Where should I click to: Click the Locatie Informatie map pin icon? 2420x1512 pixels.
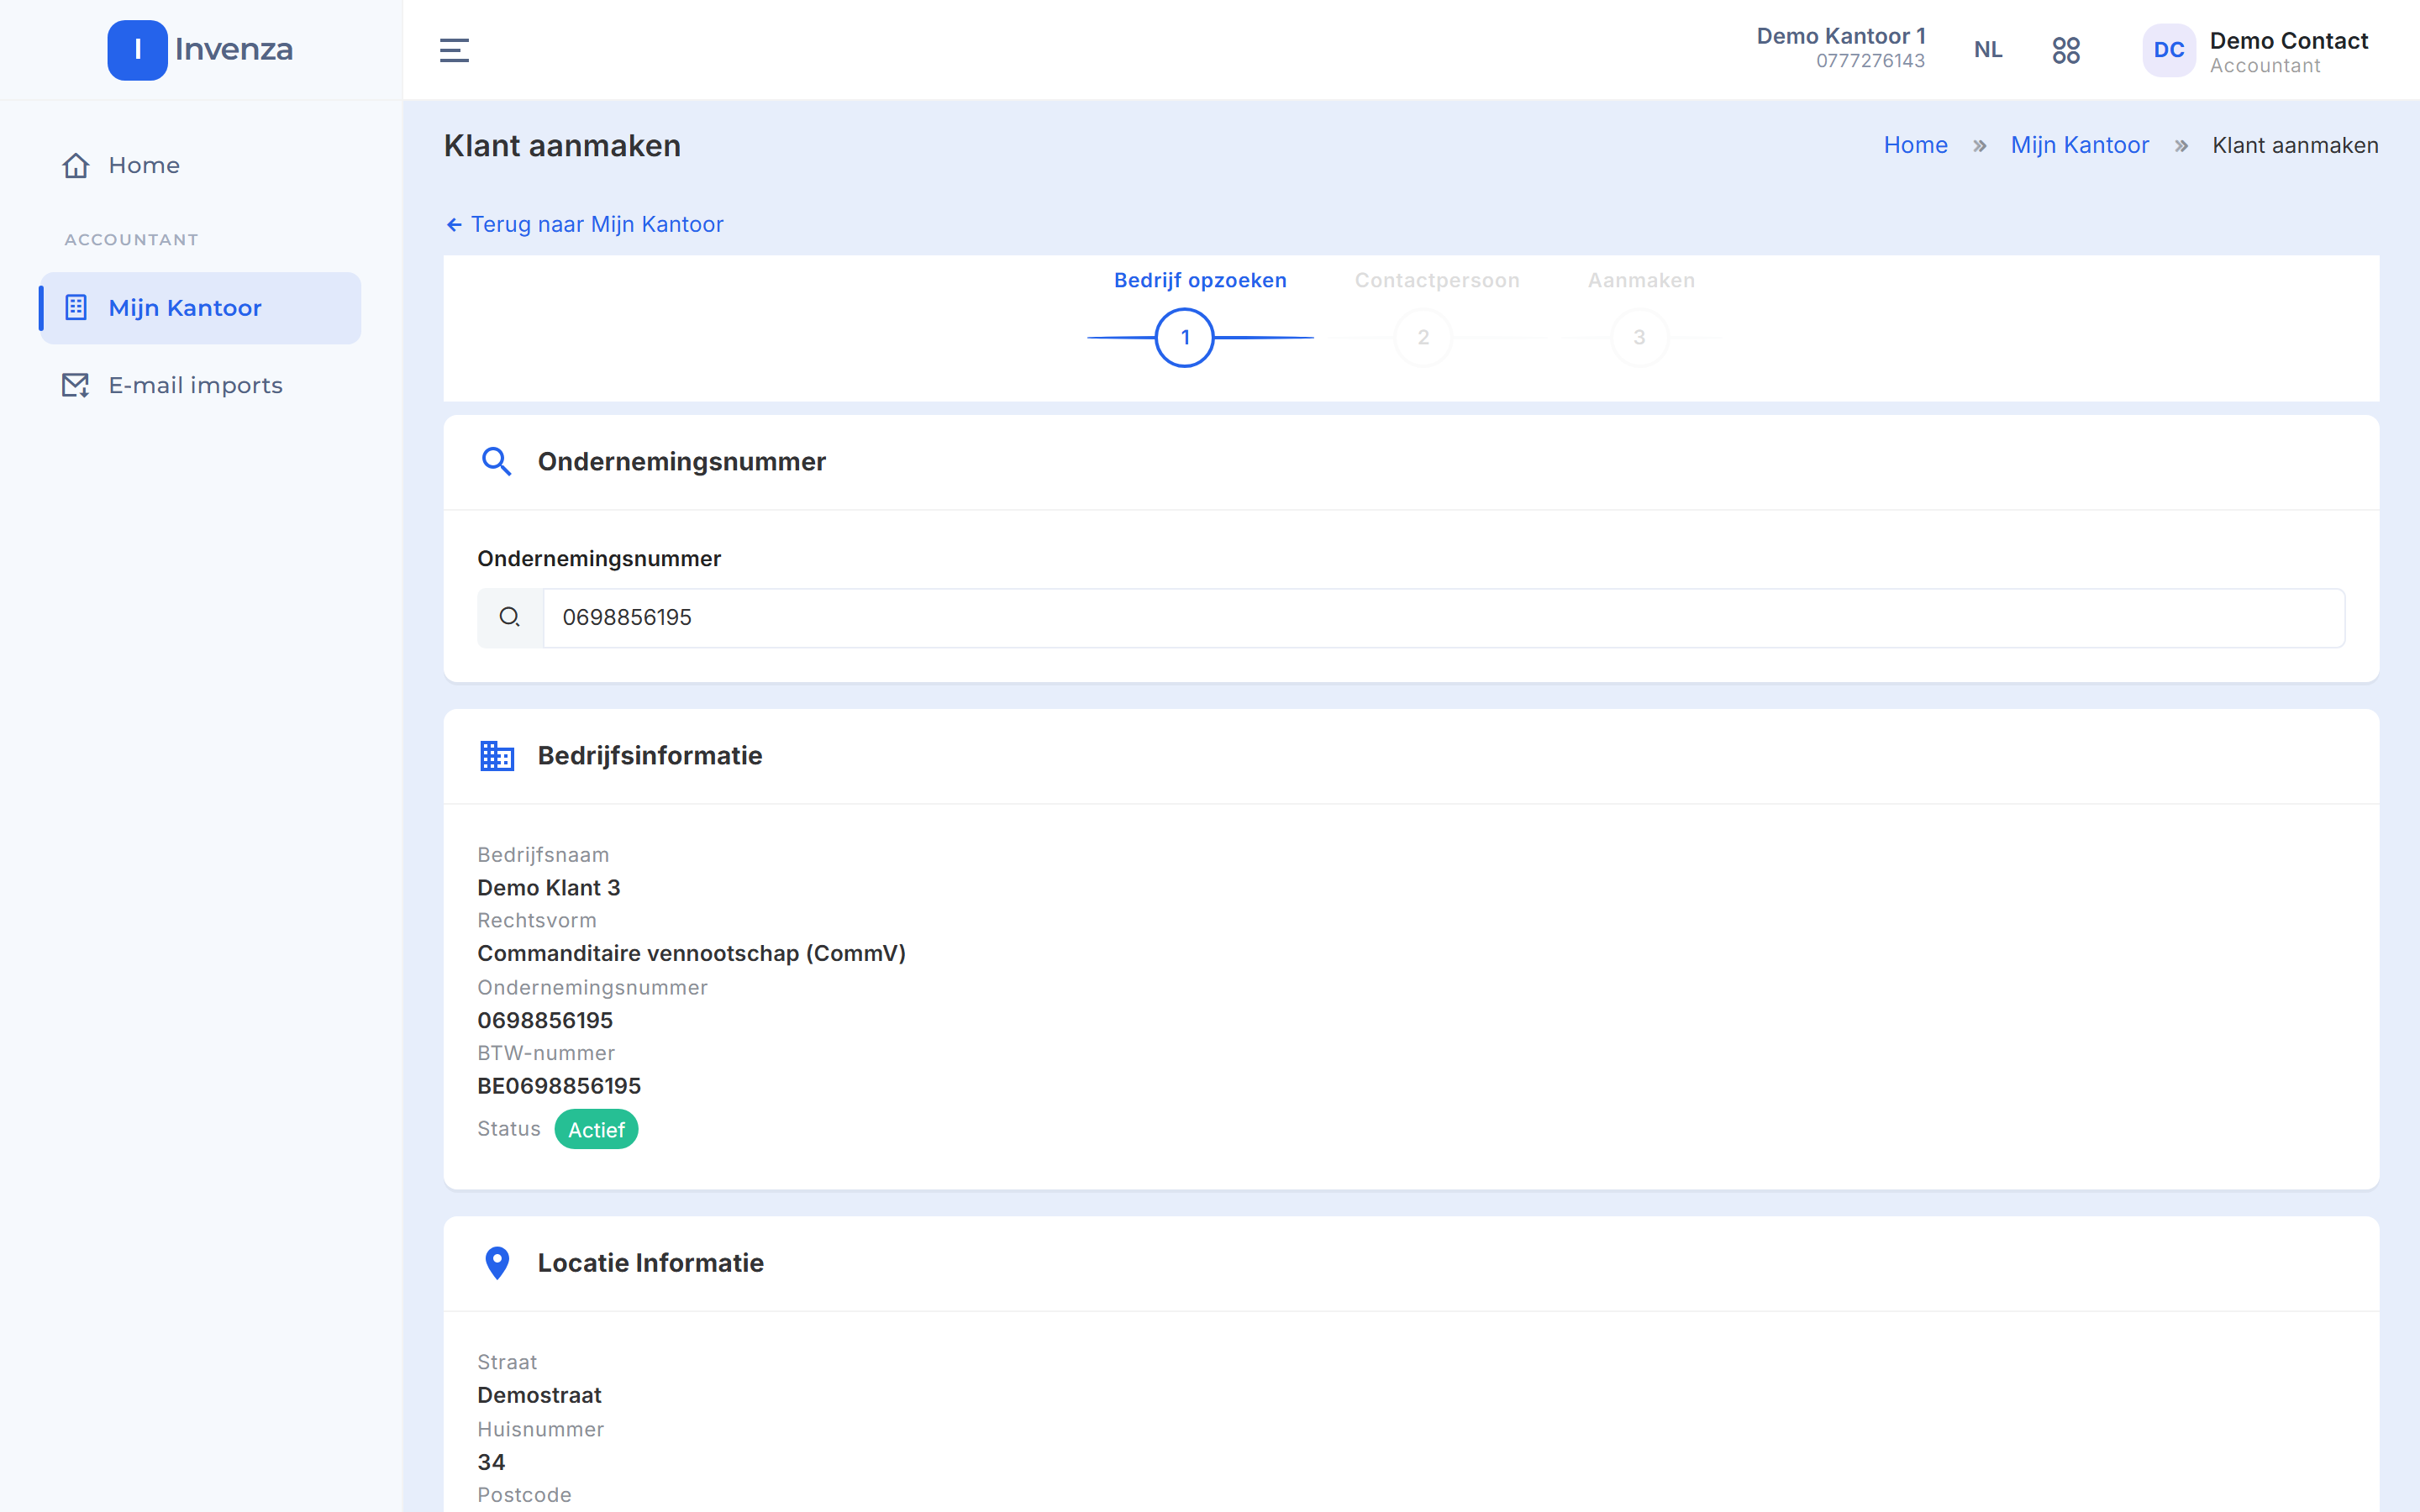(x=497, y=1262)
